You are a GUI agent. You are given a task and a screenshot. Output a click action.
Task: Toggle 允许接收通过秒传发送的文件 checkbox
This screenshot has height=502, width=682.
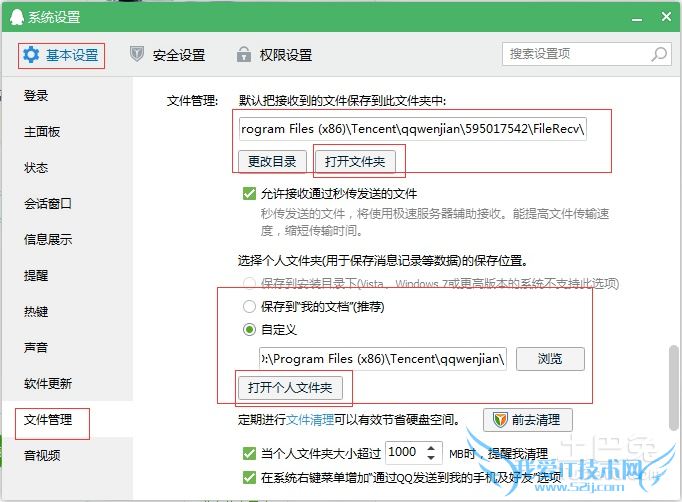[249, 193]
